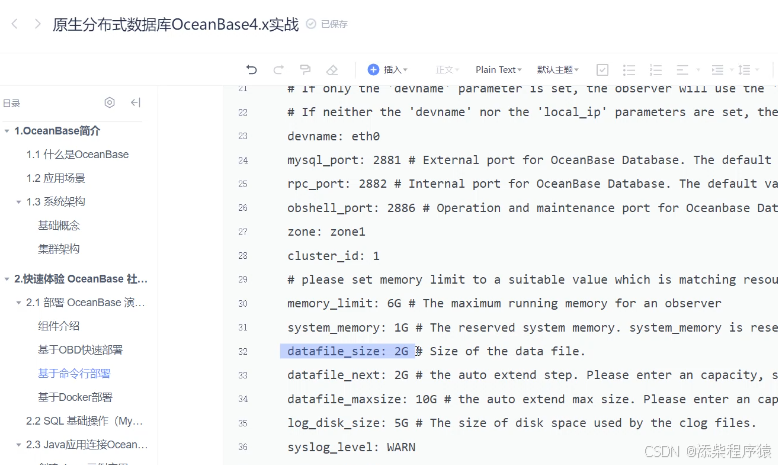Viewport: 778px width, 465px height.
Task: Open 2.1 部署 OceanBase outline entry
Action: coord(85,303)
